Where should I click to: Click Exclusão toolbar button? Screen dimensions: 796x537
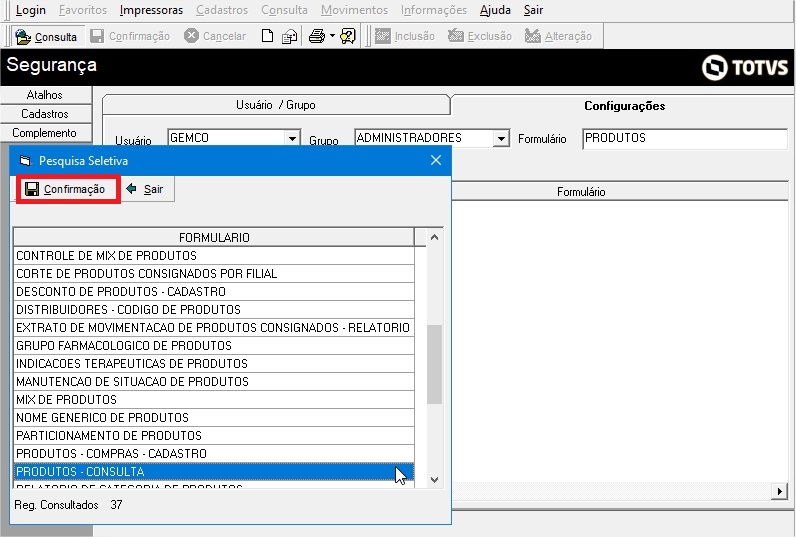[480, 36]
